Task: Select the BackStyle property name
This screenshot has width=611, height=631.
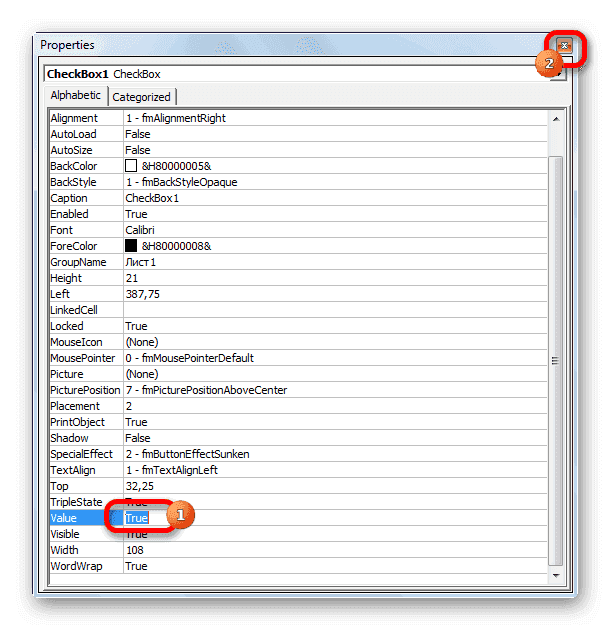Action: click(73, 182)
